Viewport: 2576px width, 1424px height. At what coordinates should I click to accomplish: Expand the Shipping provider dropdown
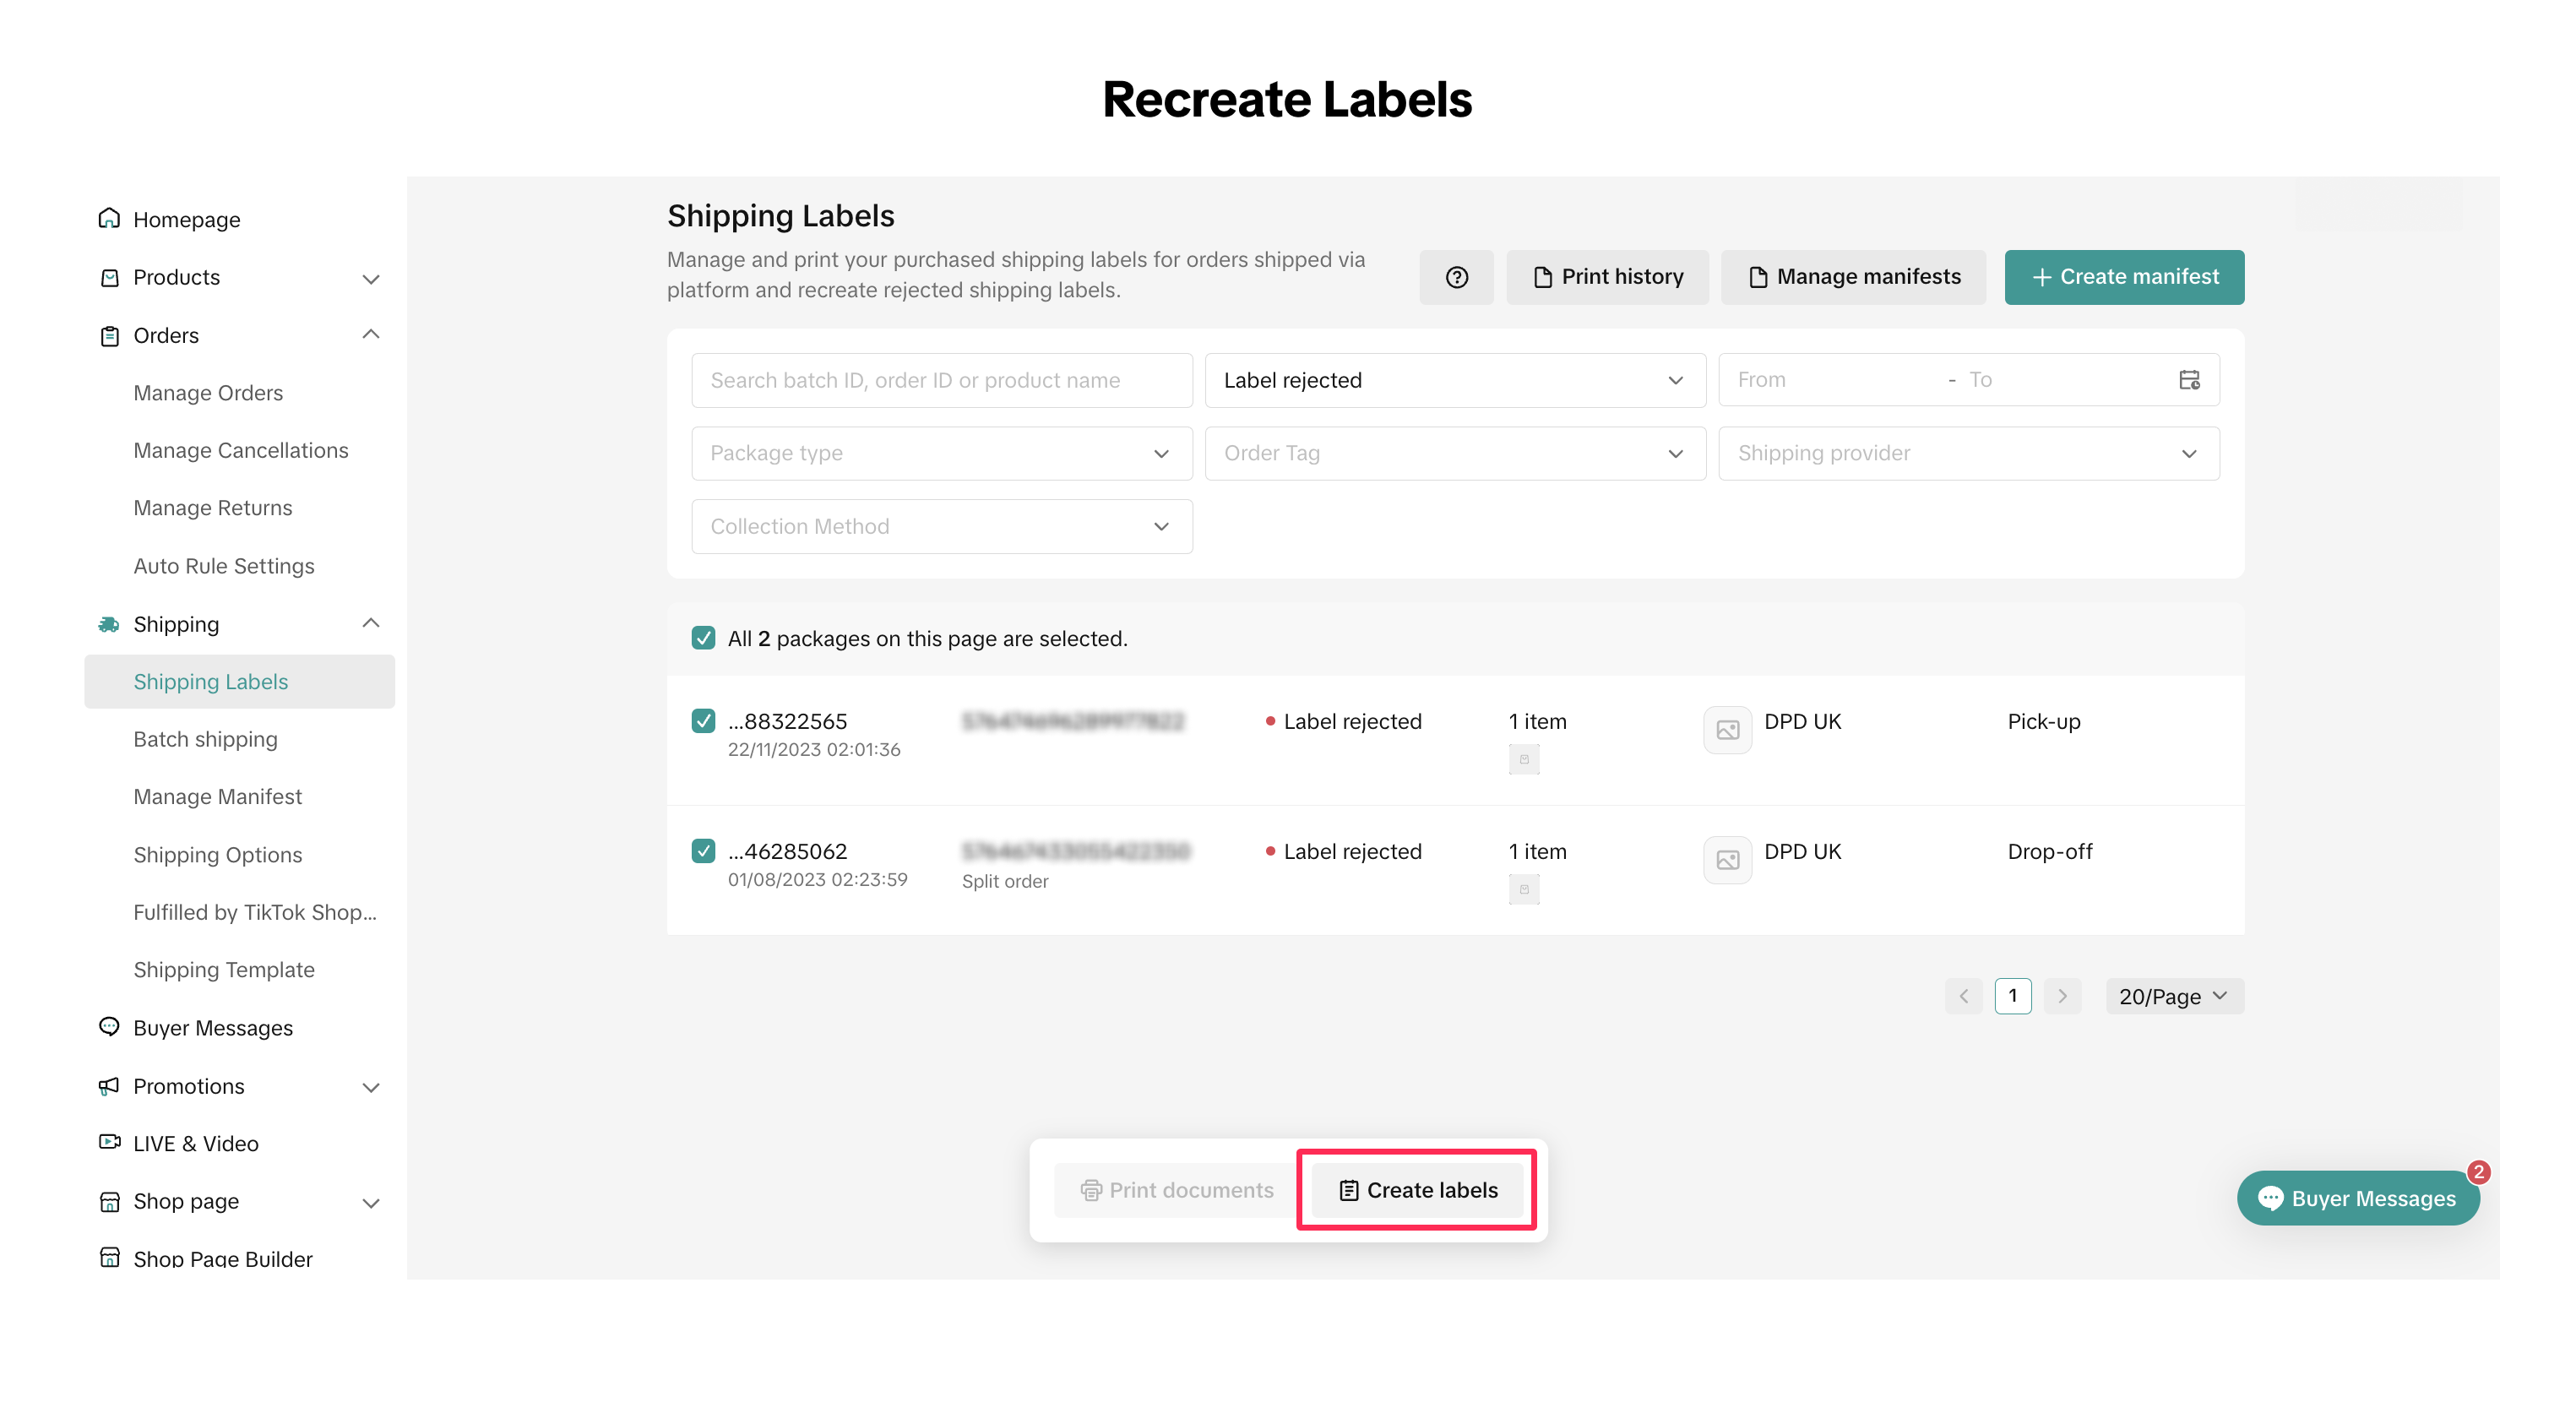[1967, 453]
